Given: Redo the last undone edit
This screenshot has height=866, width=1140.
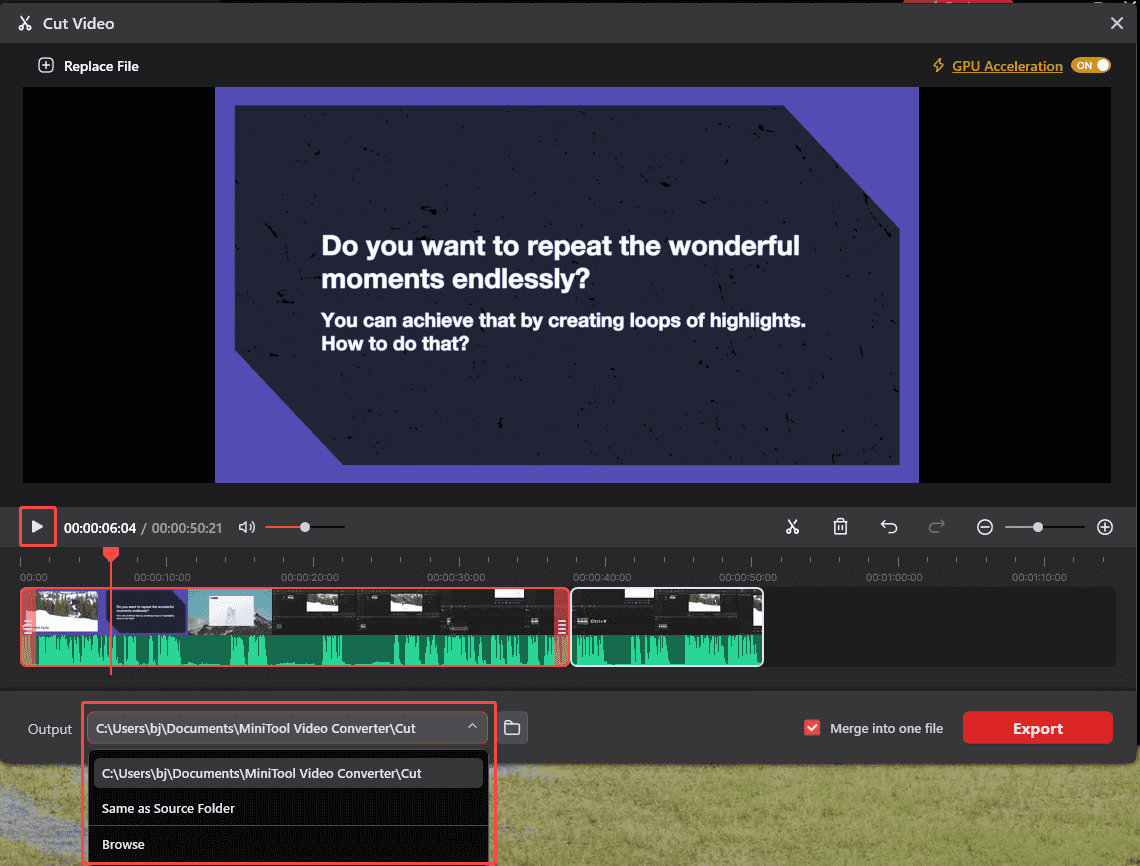Looking at the screenshot, I should (x=936, y=527).
